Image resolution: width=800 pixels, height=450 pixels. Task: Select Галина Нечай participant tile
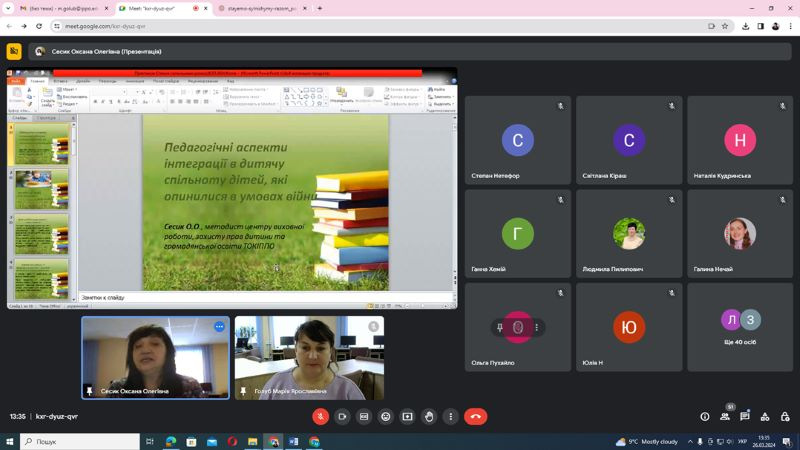click(x=740, y=234)
